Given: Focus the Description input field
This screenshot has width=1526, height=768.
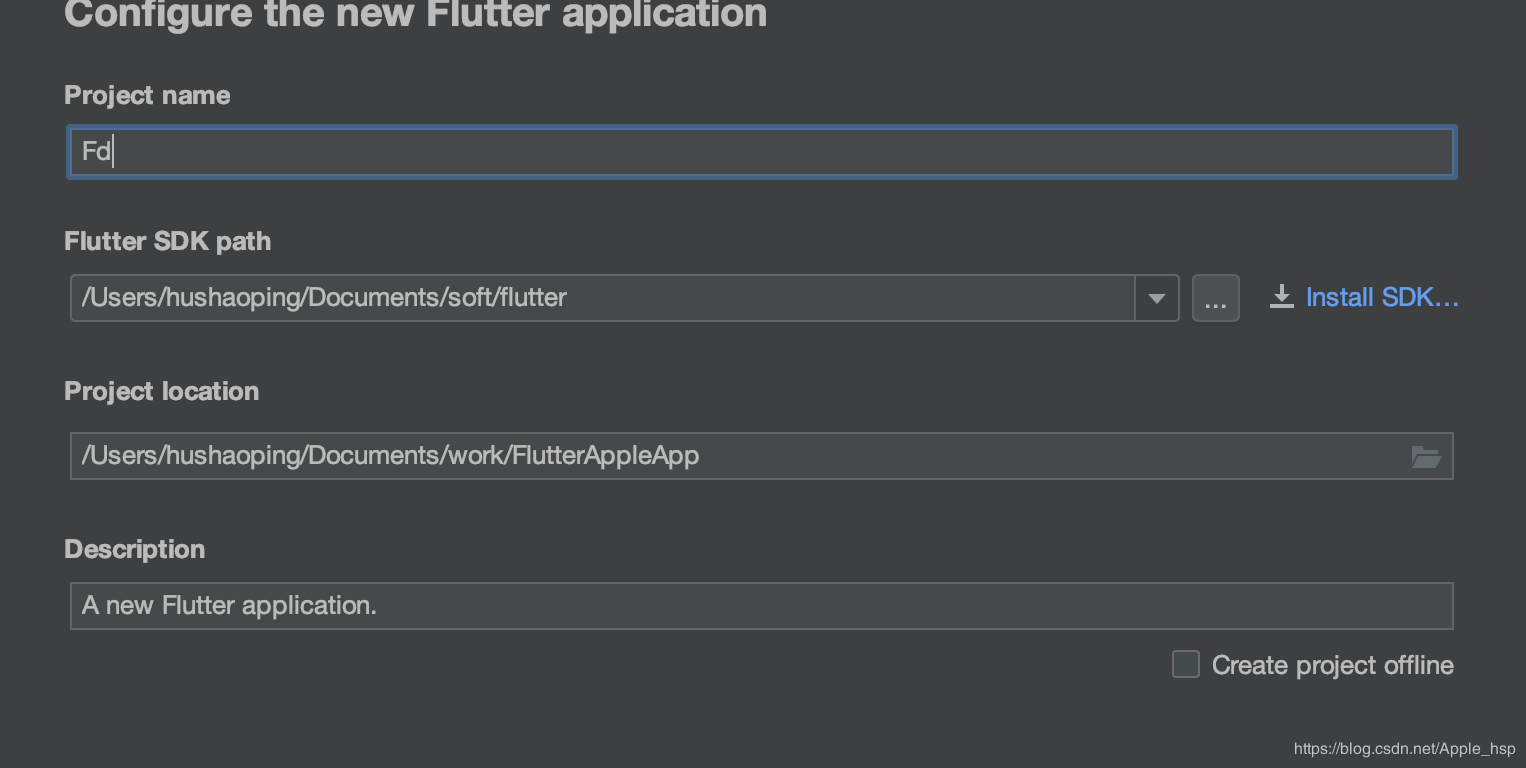Looking at the screenshot, I should [x=900, y=606].
